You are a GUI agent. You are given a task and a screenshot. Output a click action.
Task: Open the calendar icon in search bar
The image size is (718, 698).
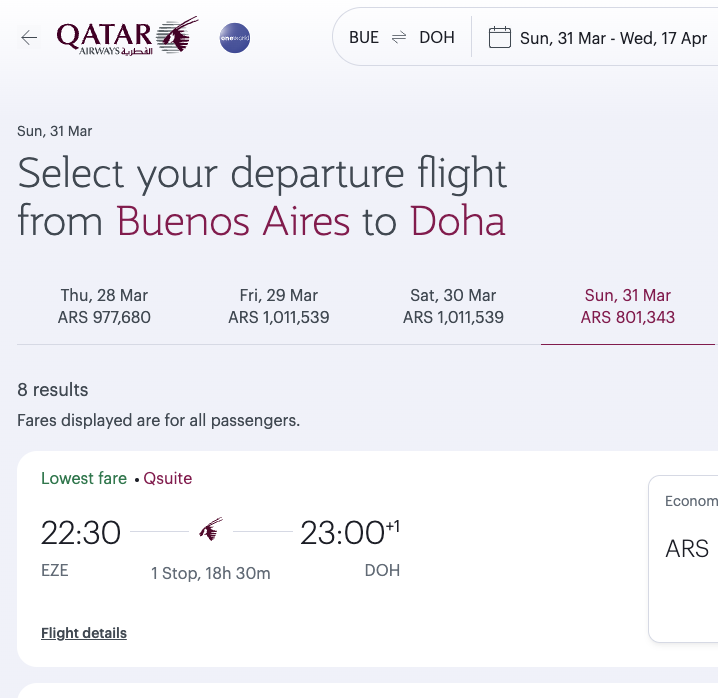(500, 37)
